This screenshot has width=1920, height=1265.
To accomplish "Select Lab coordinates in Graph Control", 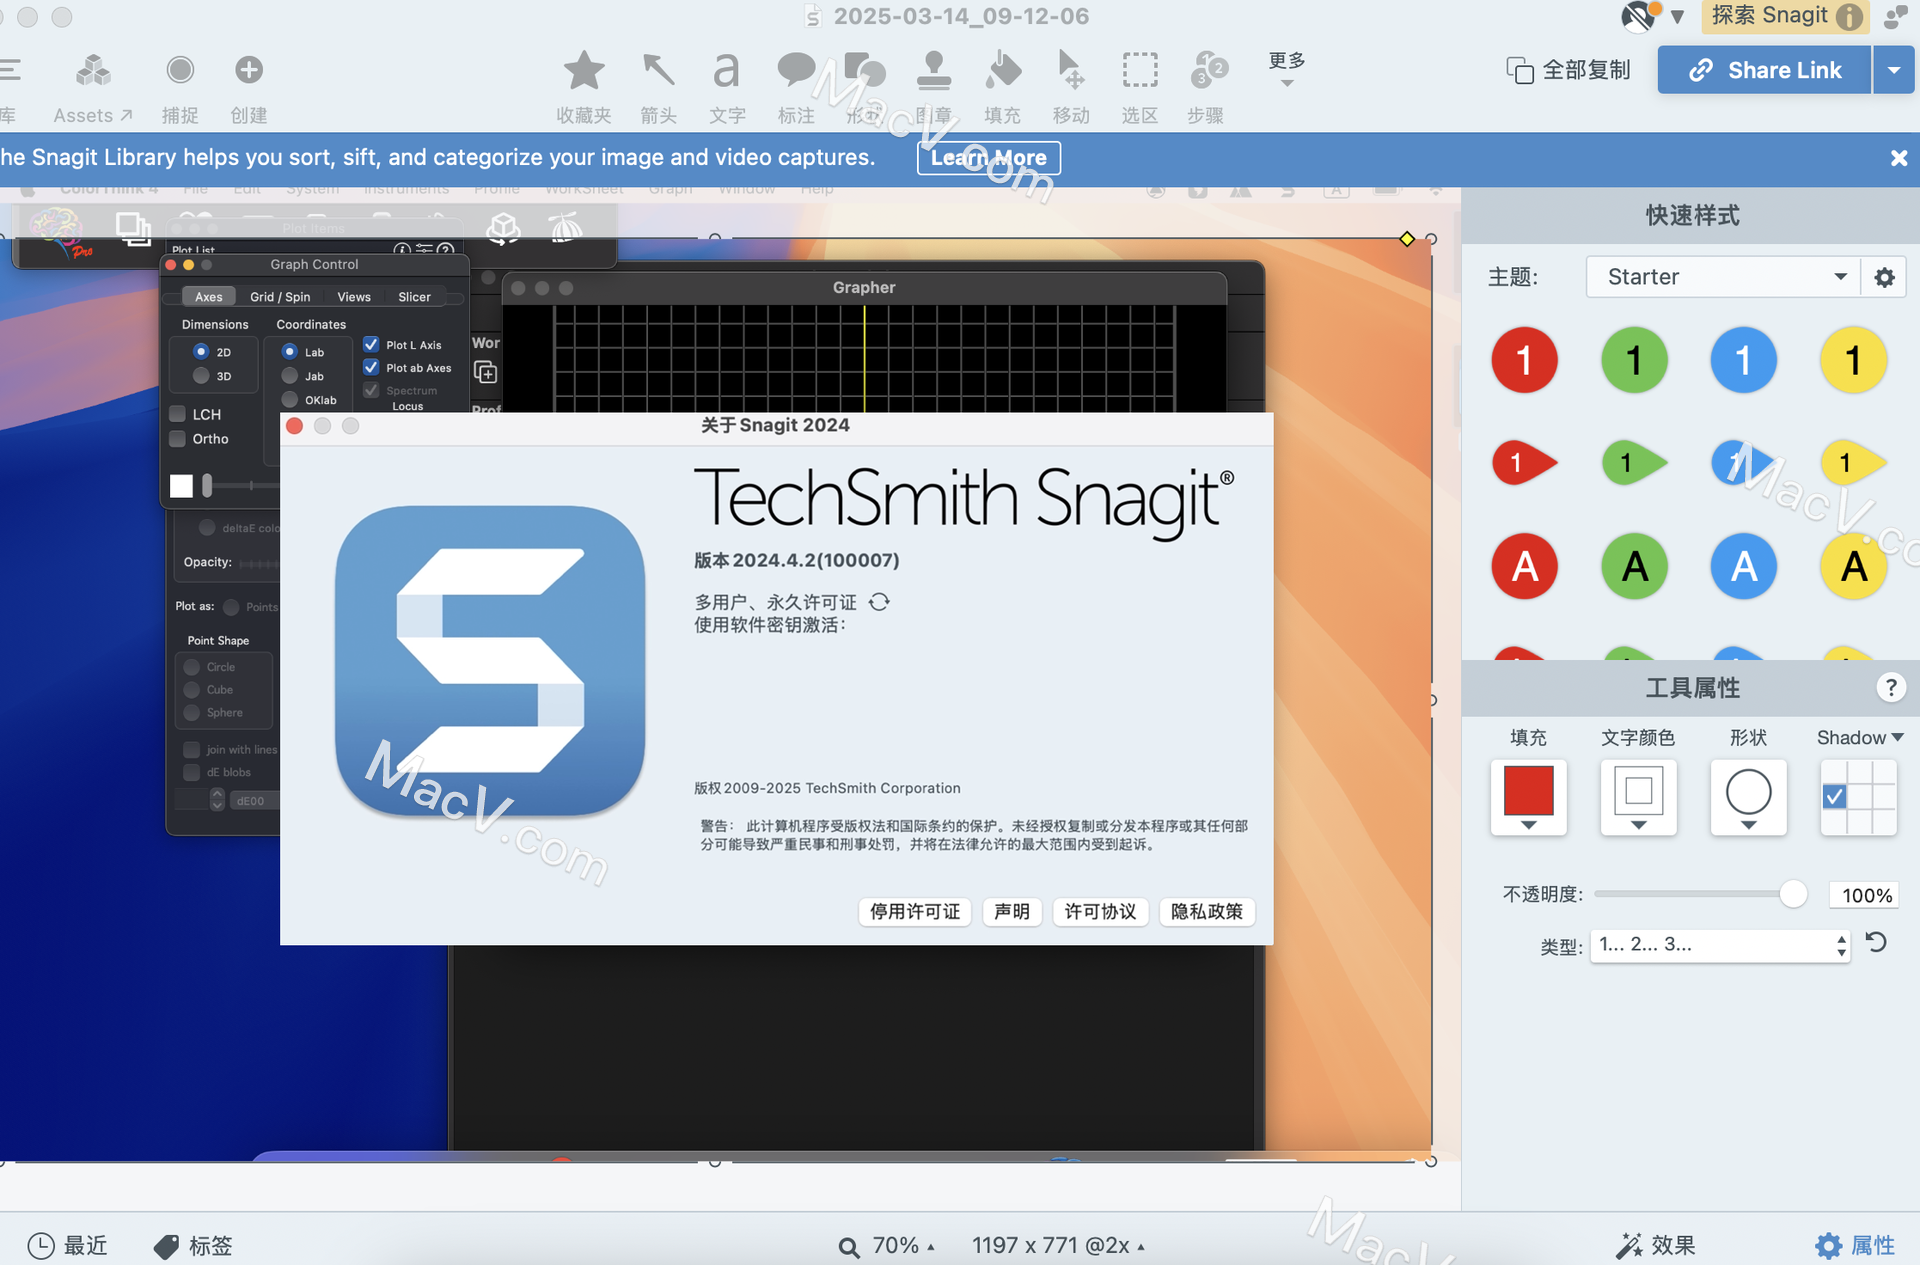I will pyautogui.click(x=290, y=351).
